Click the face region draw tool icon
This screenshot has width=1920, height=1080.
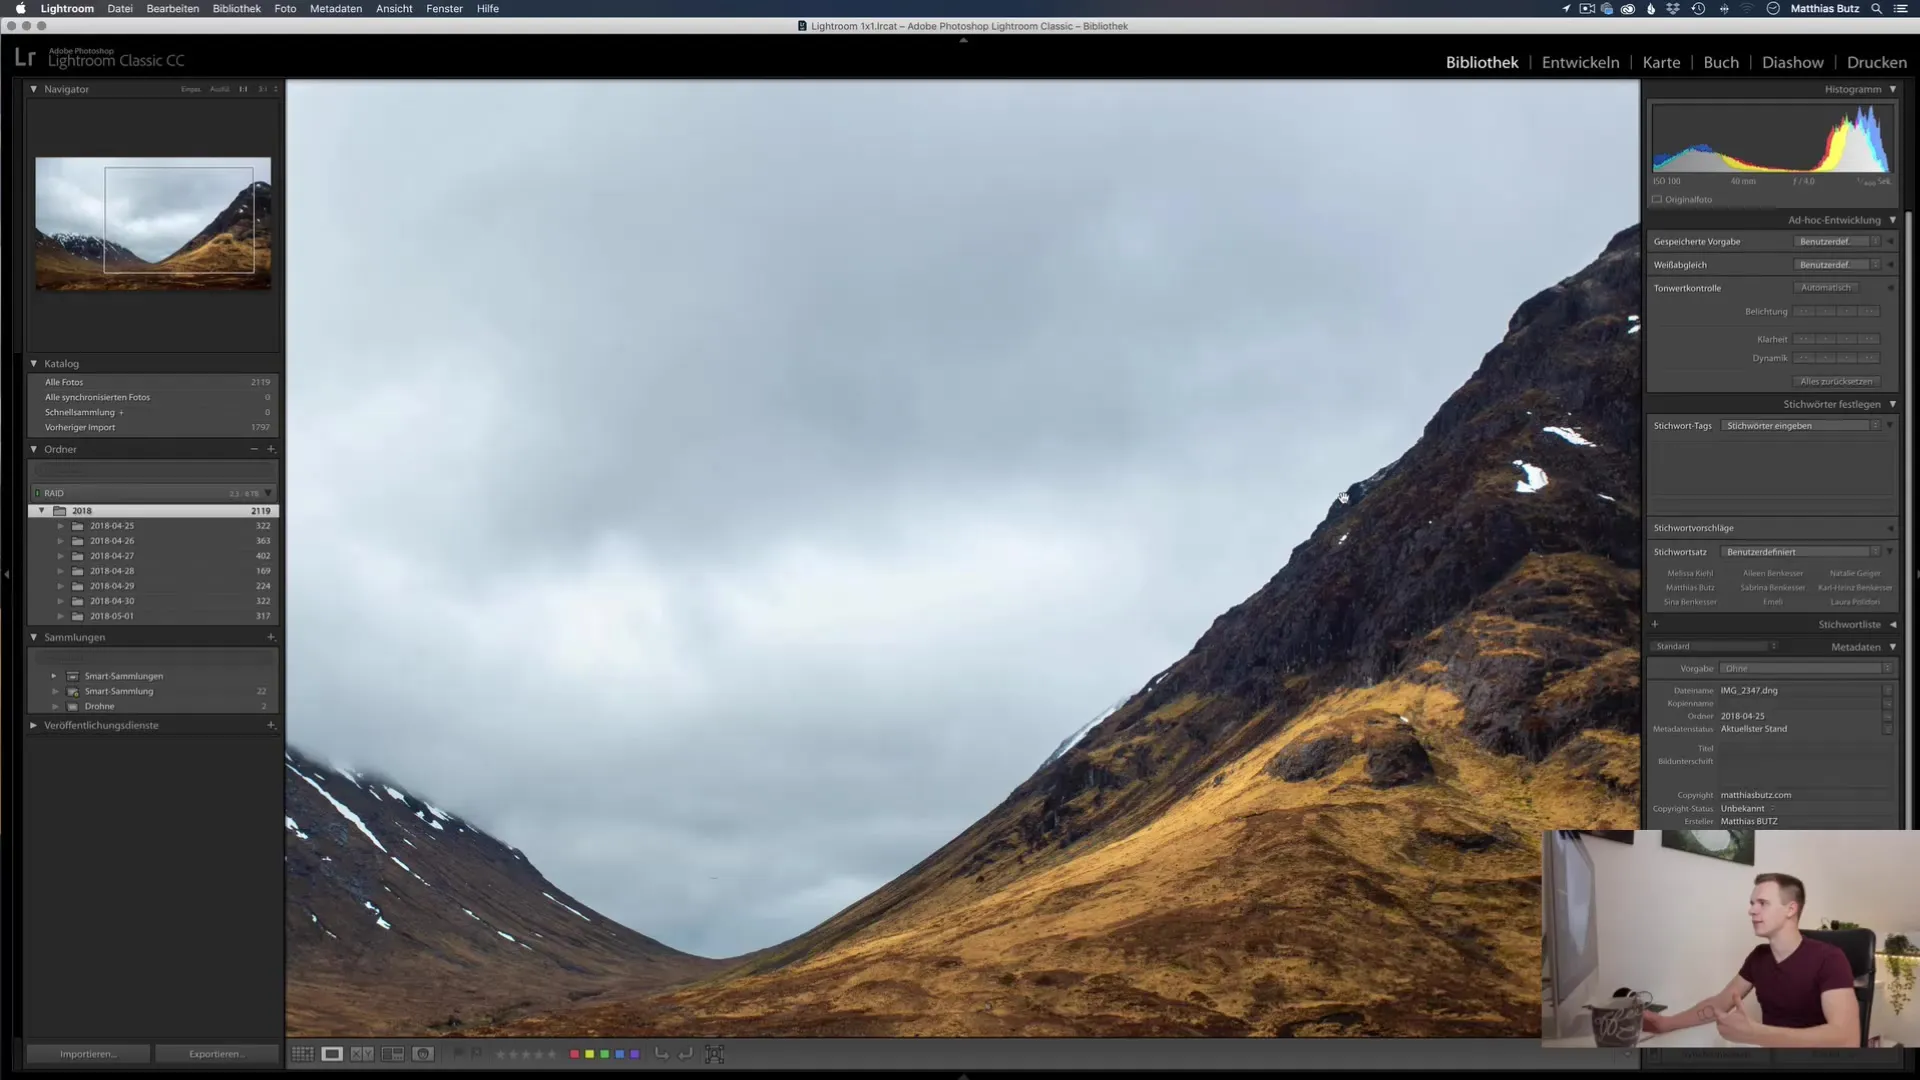click(714, 1054)
